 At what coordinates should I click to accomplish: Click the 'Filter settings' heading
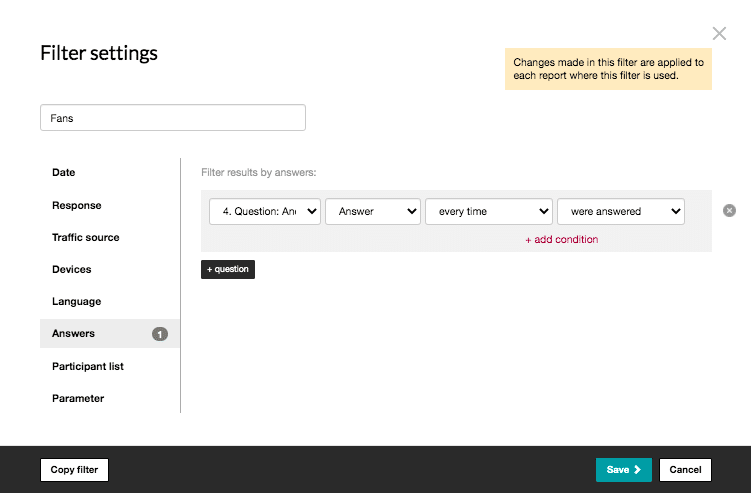coord(99,53)
